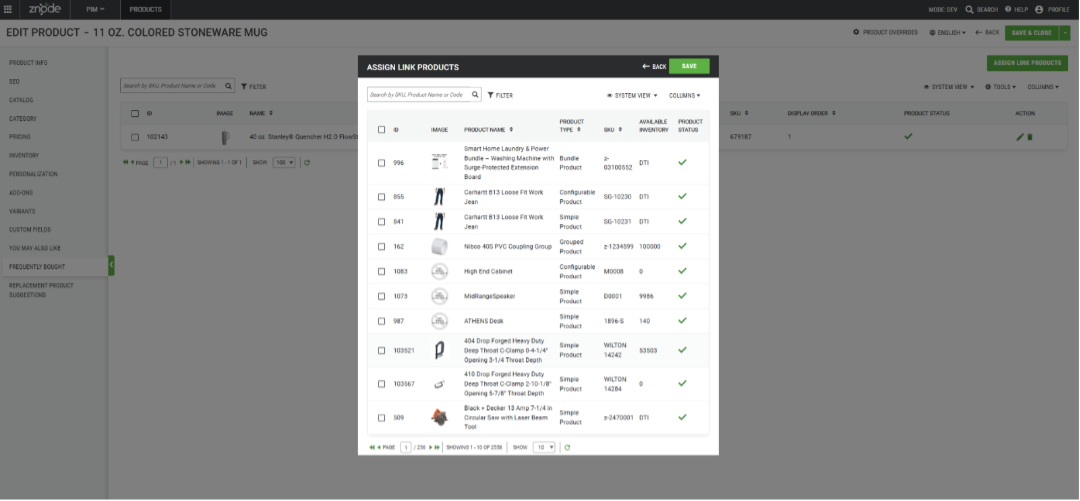Open the apps grid menu icon
The height and width of the screenshot is (501, 1080).
[8, 9]
